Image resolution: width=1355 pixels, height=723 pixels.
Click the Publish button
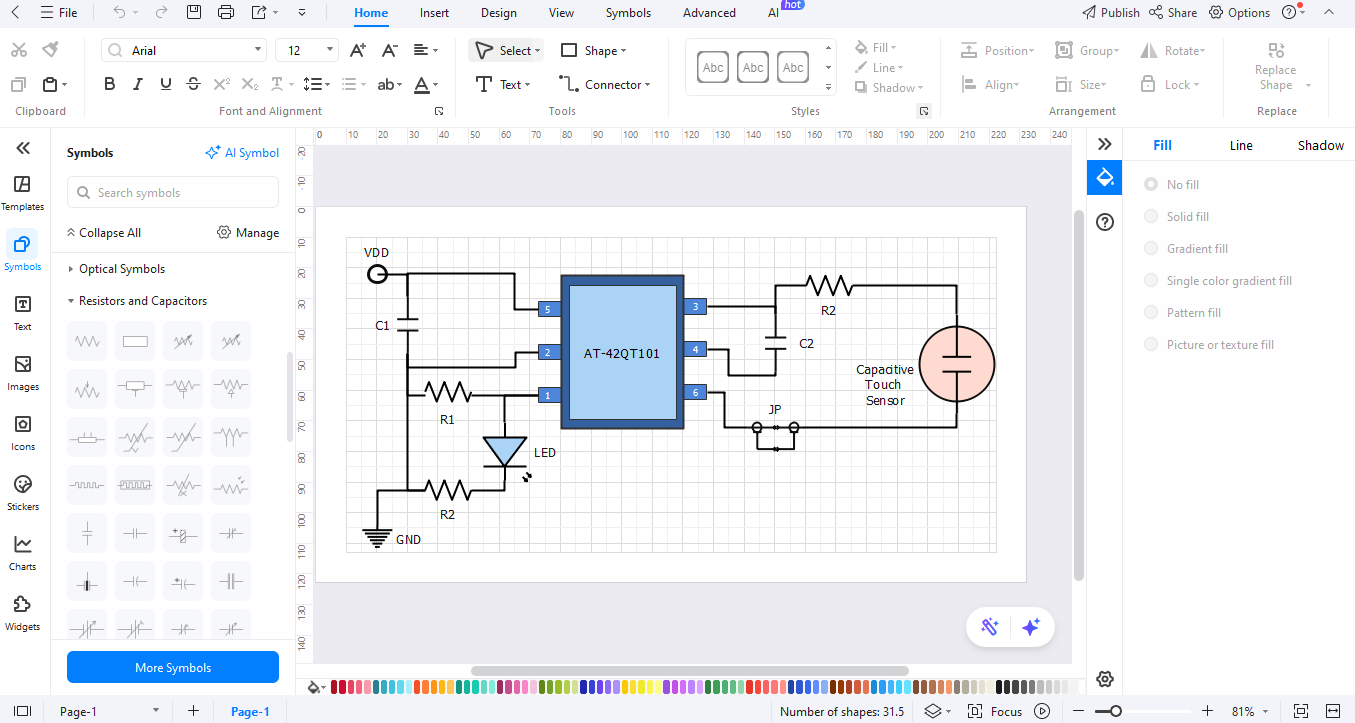click(x=1111, y=13)
